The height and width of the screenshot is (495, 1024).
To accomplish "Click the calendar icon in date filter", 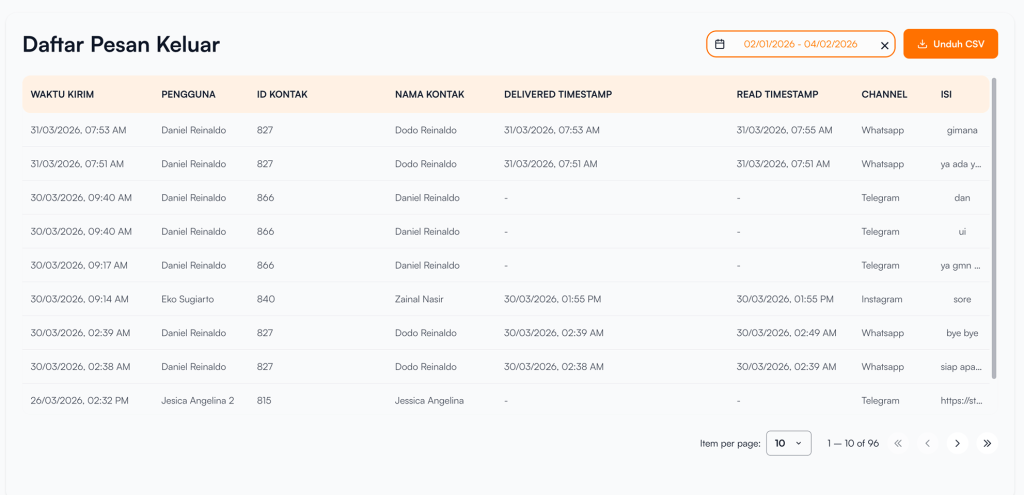I will point(720,44).
